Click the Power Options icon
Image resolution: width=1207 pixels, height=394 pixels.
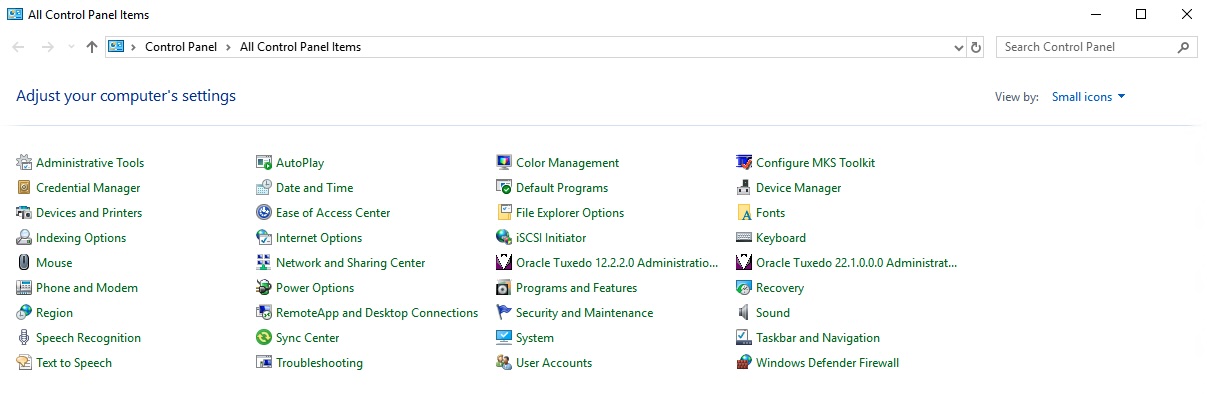264,288
